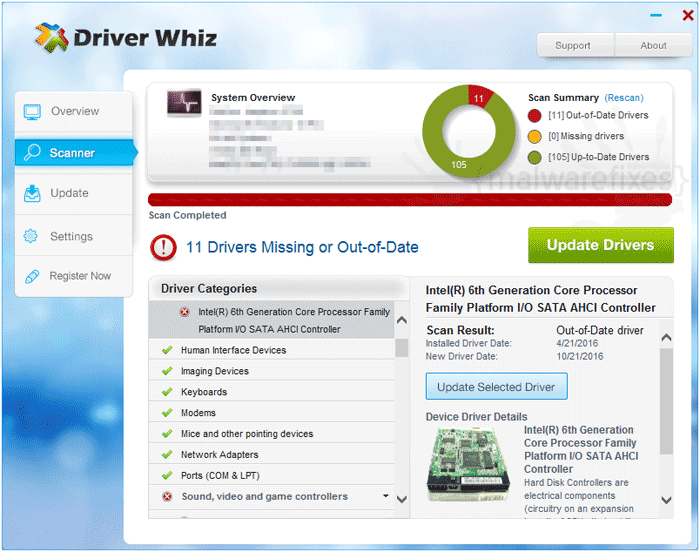The image size is (700, 552).
Task: Click red X icon beside Sound, video and game controllers
Action: [x=167, y=496]
